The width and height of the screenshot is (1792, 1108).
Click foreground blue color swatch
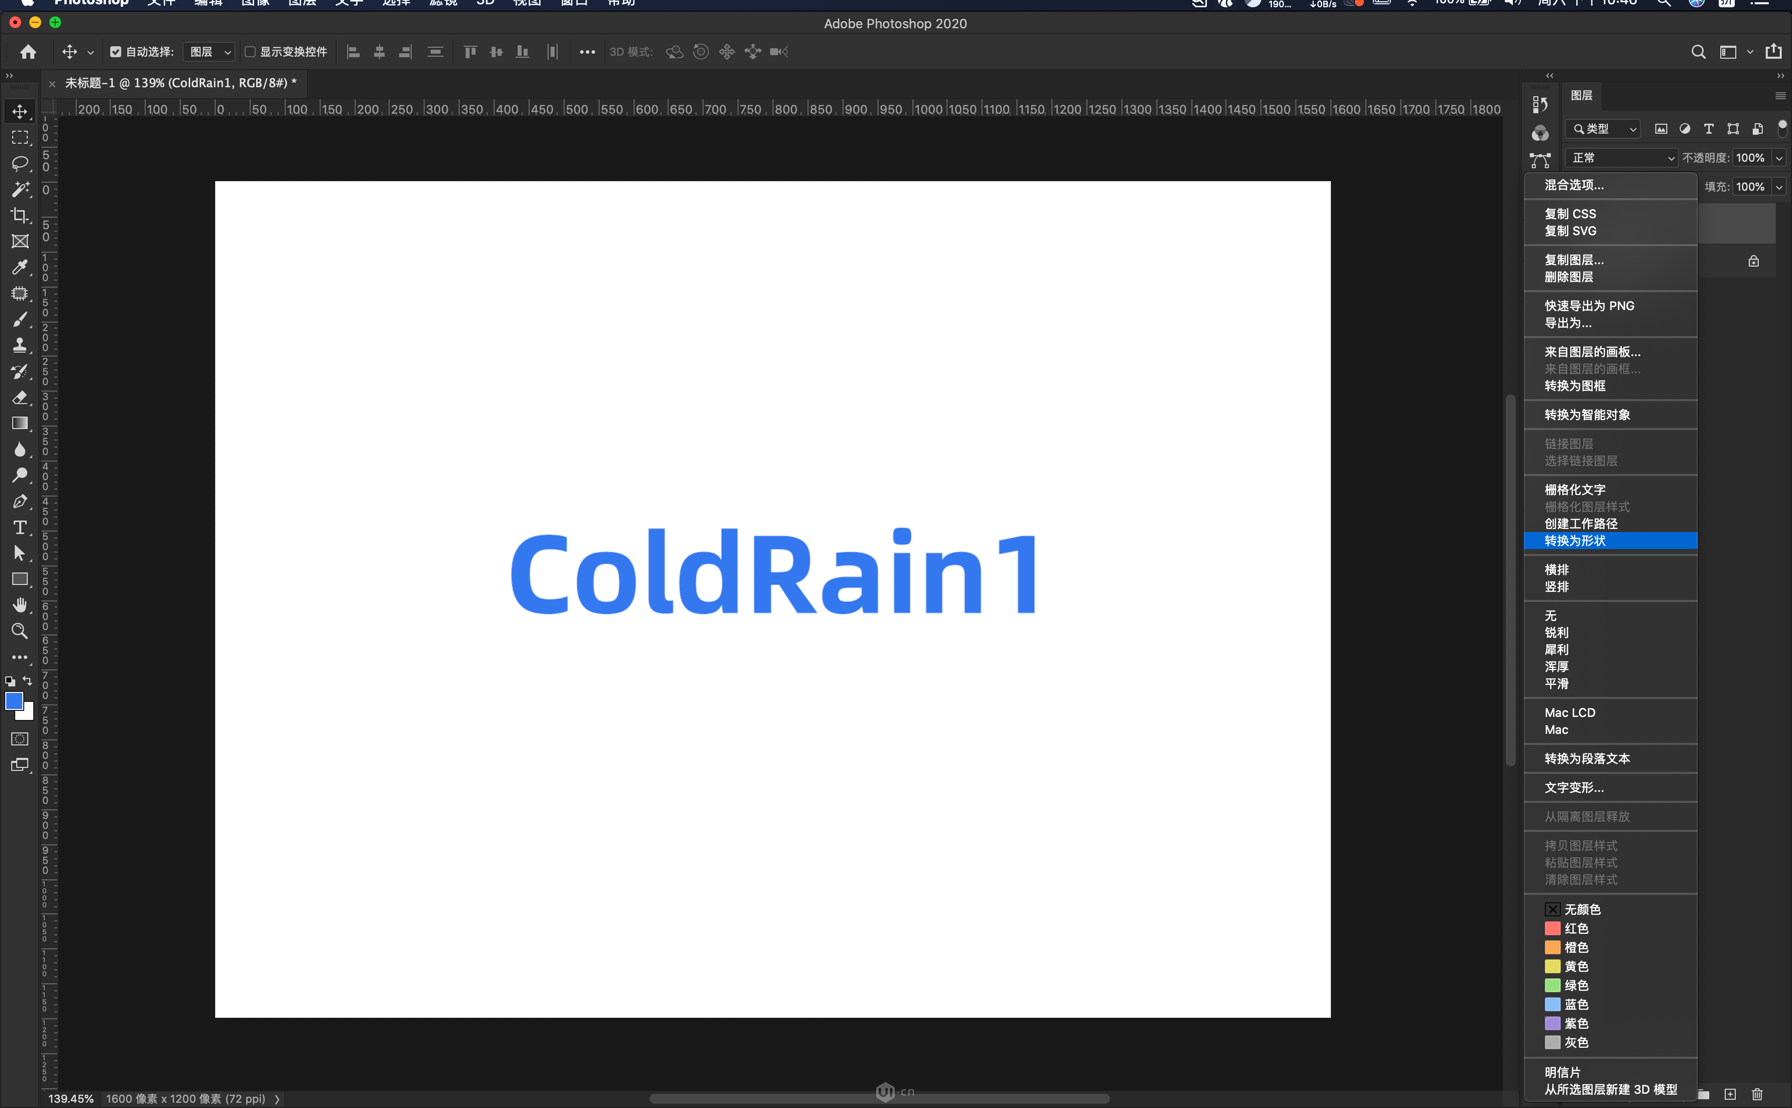click(x=14, y=702)
